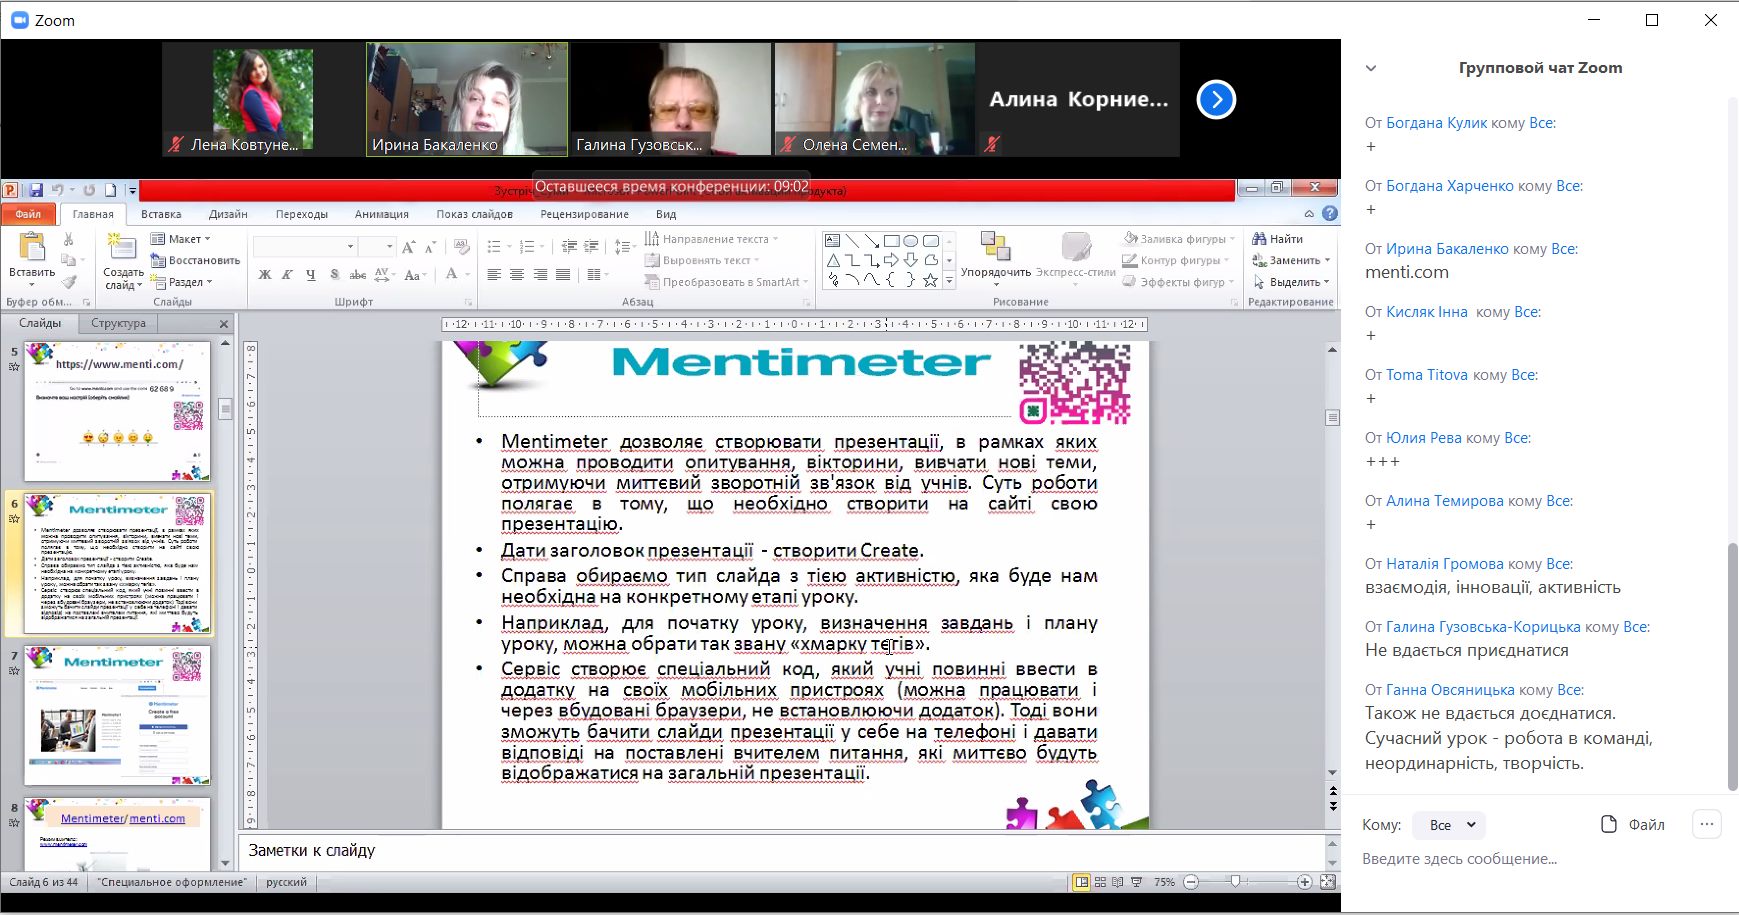Viewport: 1739px width, 915px height.
Task: Show next participants with blue arrow
Action: (1216, 99)
